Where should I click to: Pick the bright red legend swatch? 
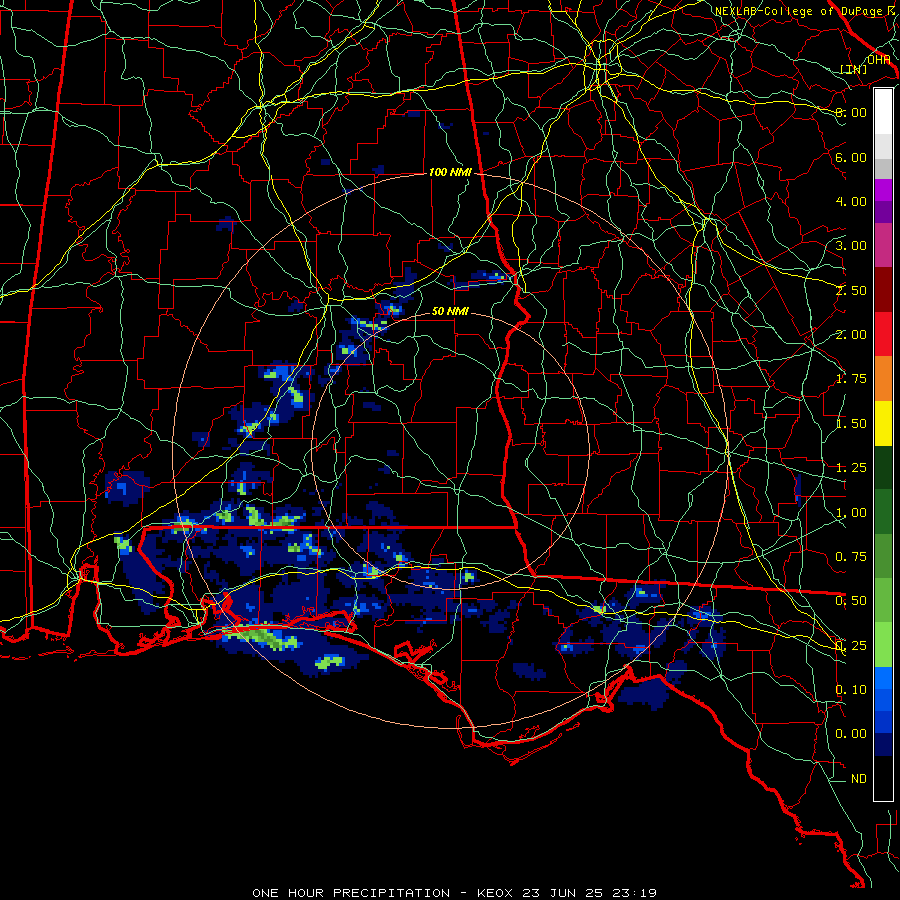pos(883,334)
